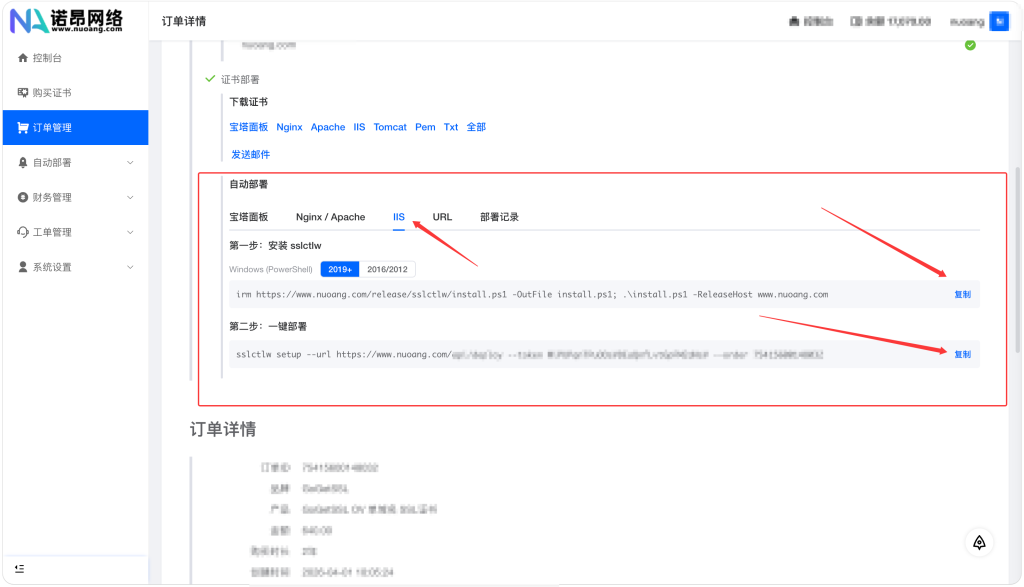Click the 系统设置 user icon
1024x587 pixels.
click(23, 267)
